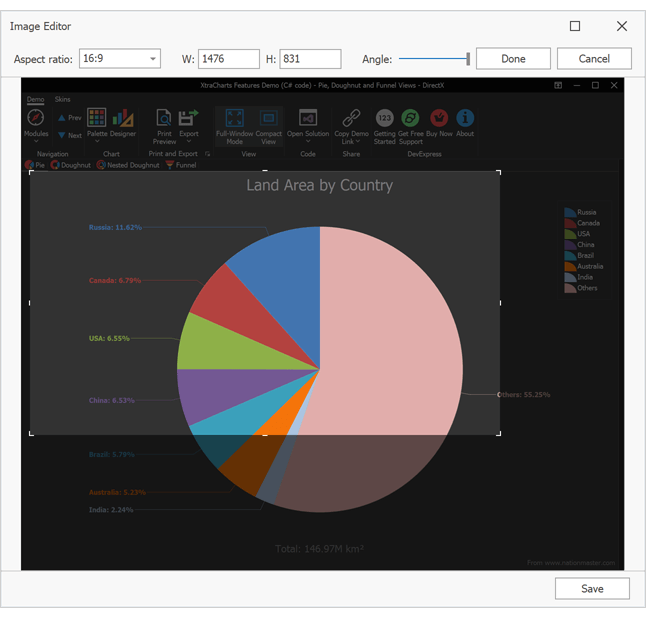Expand the Export dropdown arrow
The width and height of the screenshot is (646, 618).
(189, 141)
